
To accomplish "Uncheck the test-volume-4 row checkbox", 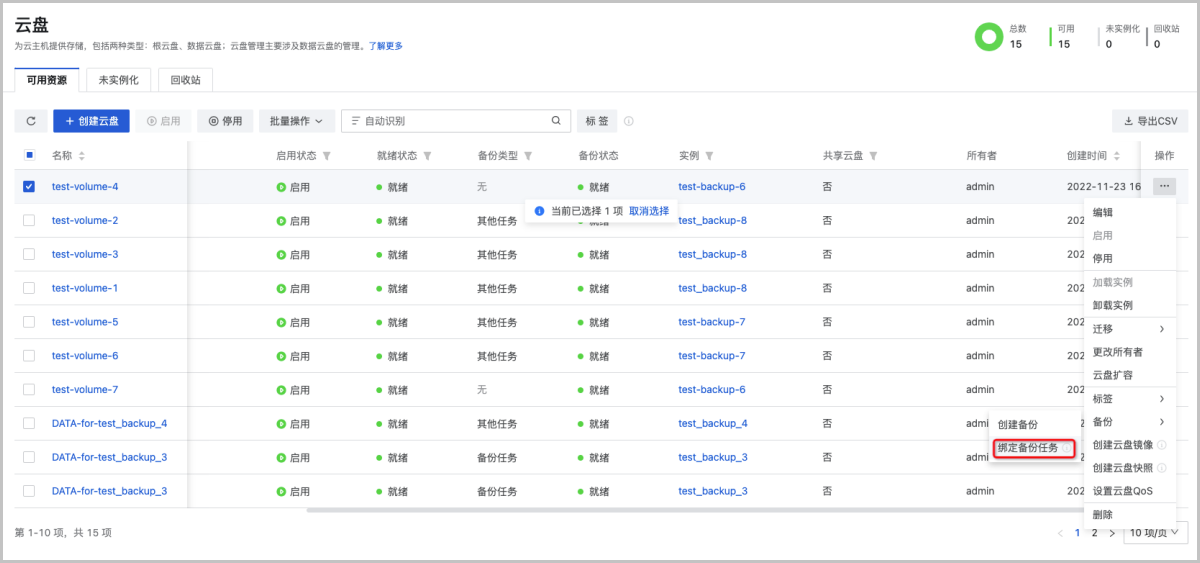I will click(x=29, y=186).
